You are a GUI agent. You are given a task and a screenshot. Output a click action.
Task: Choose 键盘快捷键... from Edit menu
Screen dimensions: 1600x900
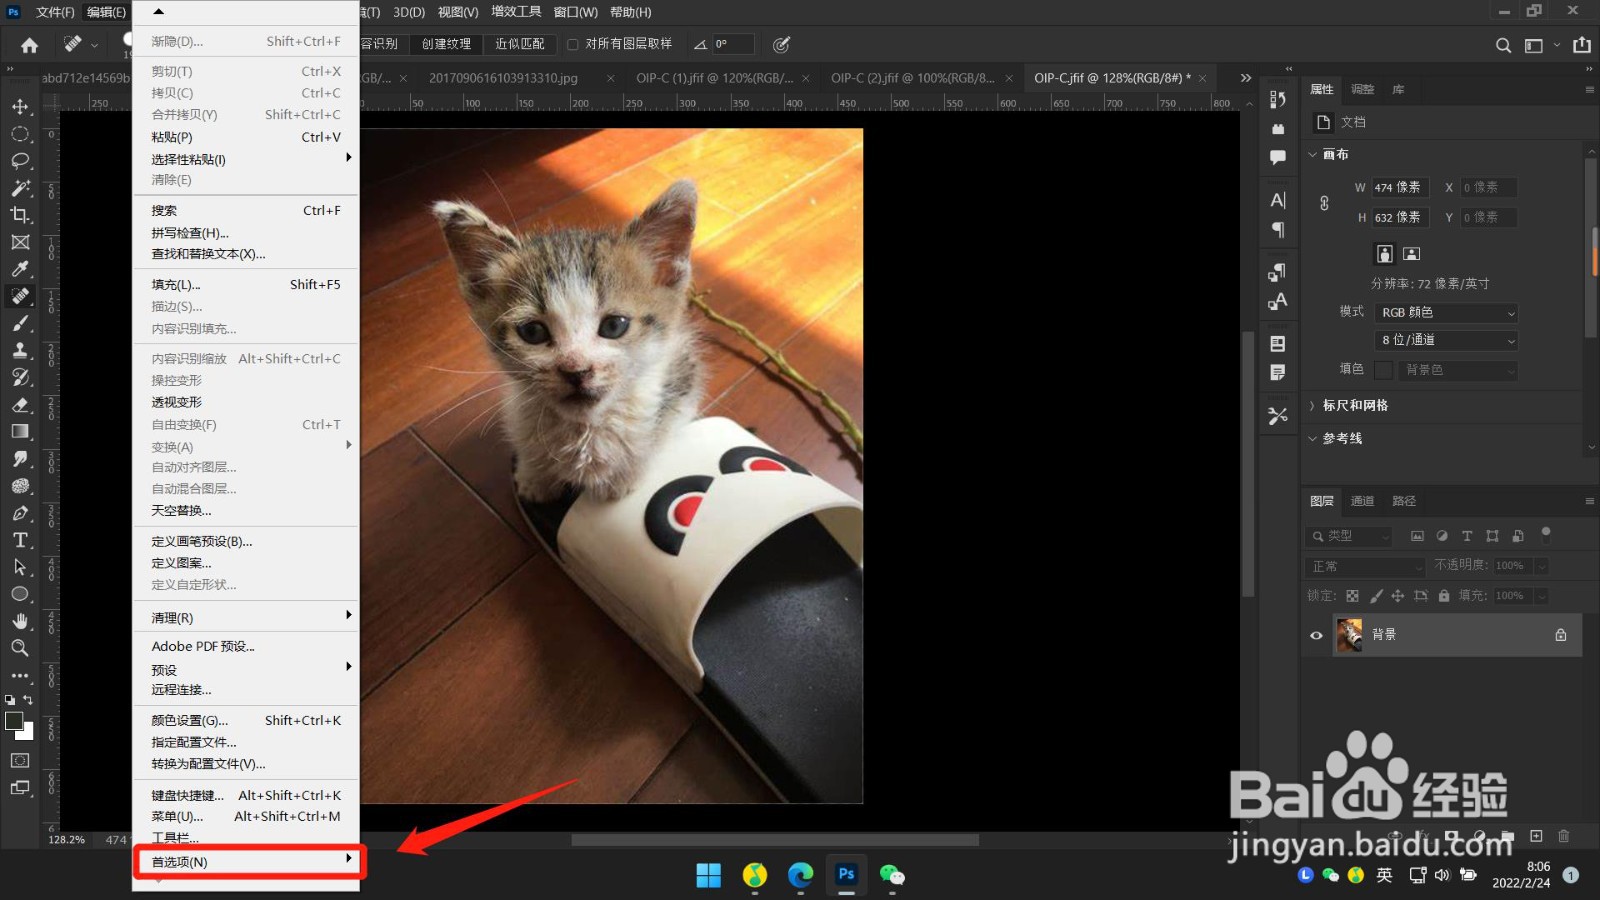246,796
